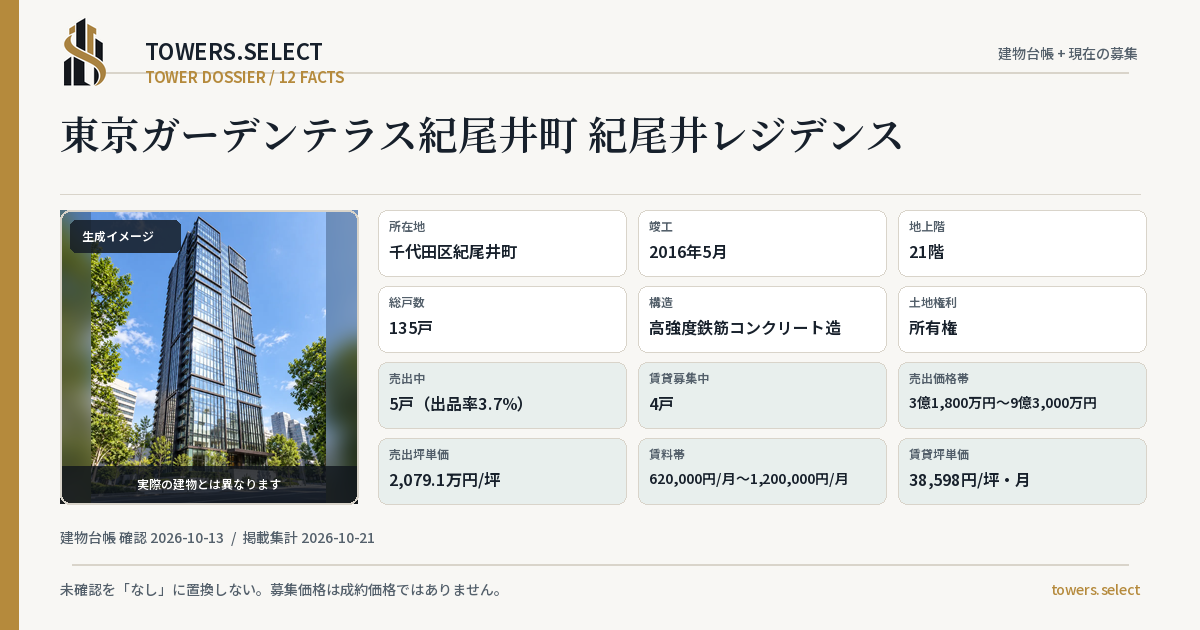Click the 東京ガーデンテラス紀尾井町 tower title
1200x630 pixels.
pyautogui.click(x=482, y=136)
